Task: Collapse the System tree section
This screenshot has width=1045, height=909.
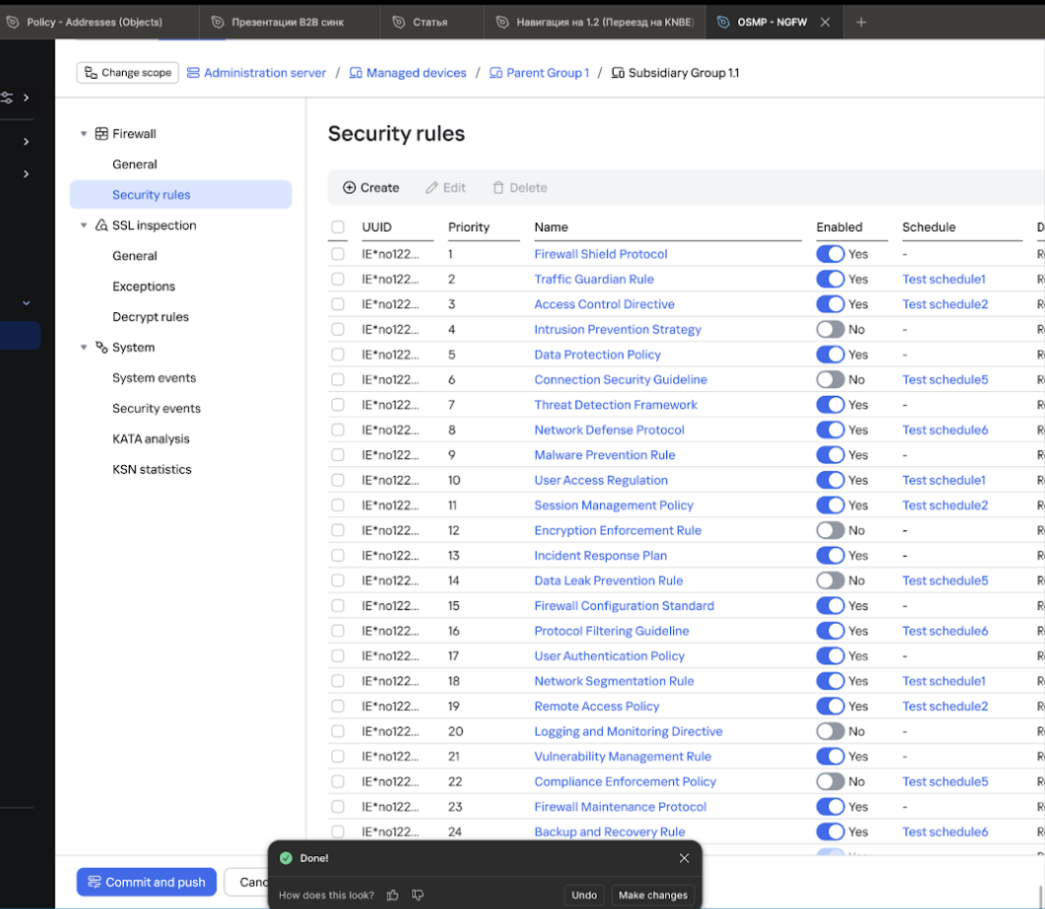Action: point(84,348)
